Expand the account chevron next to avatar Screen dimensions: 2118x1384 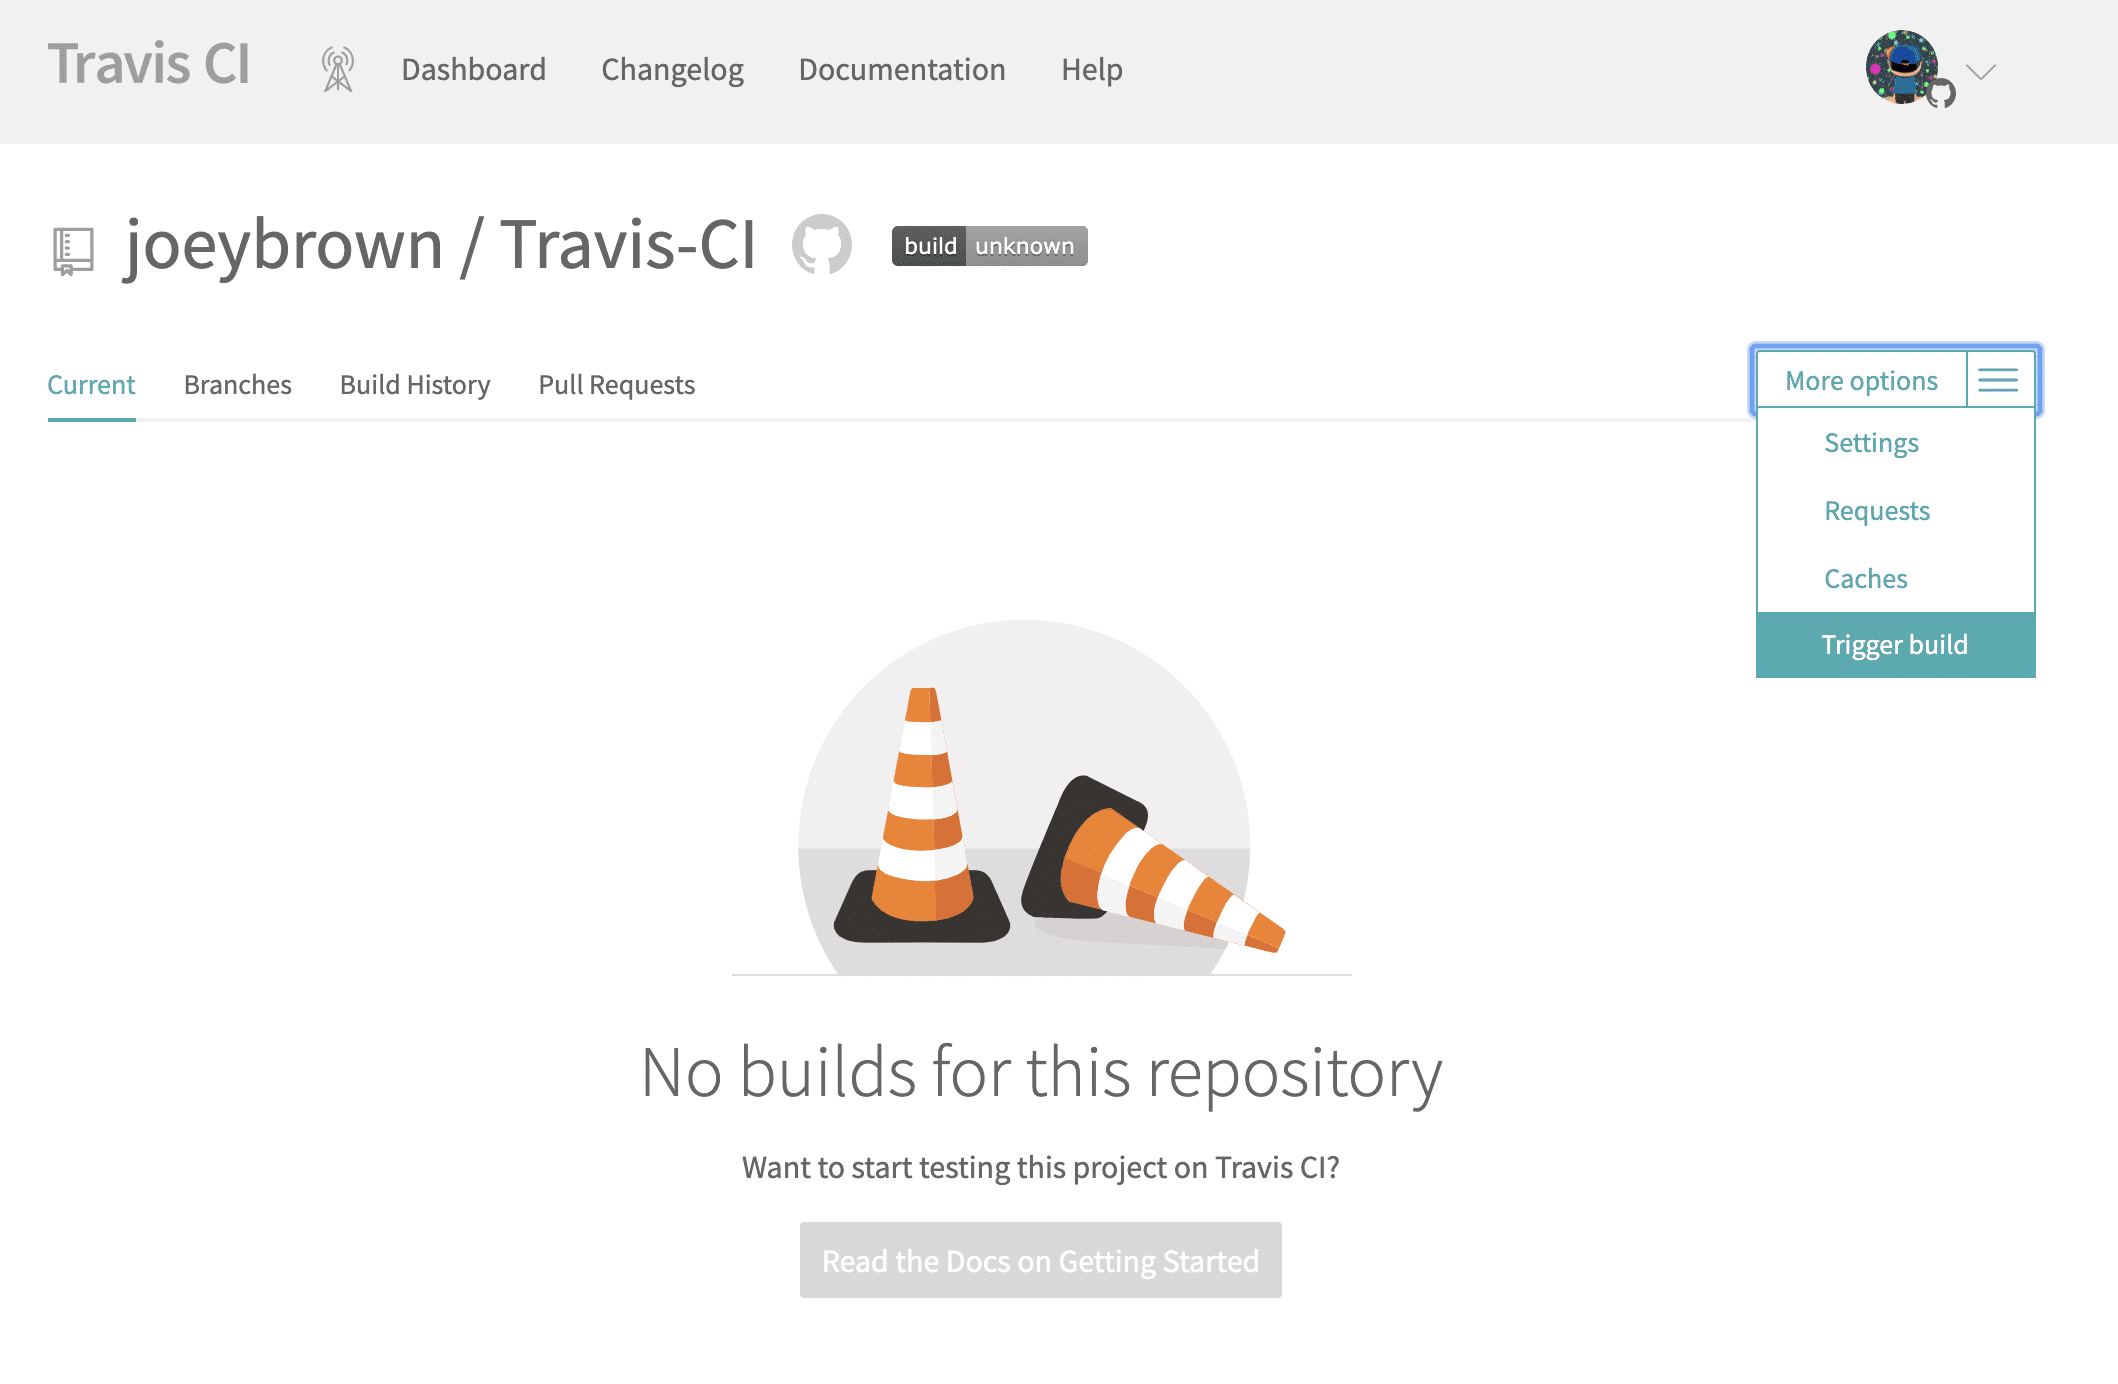[1980, 71]
